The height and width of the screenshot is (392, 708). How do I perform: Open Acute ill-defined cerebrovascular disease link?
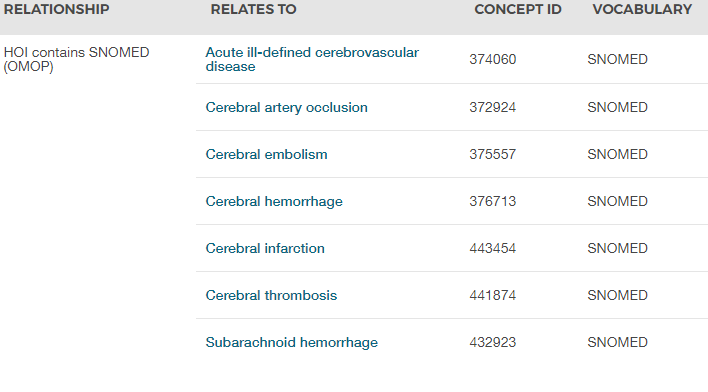click(312, 59)
